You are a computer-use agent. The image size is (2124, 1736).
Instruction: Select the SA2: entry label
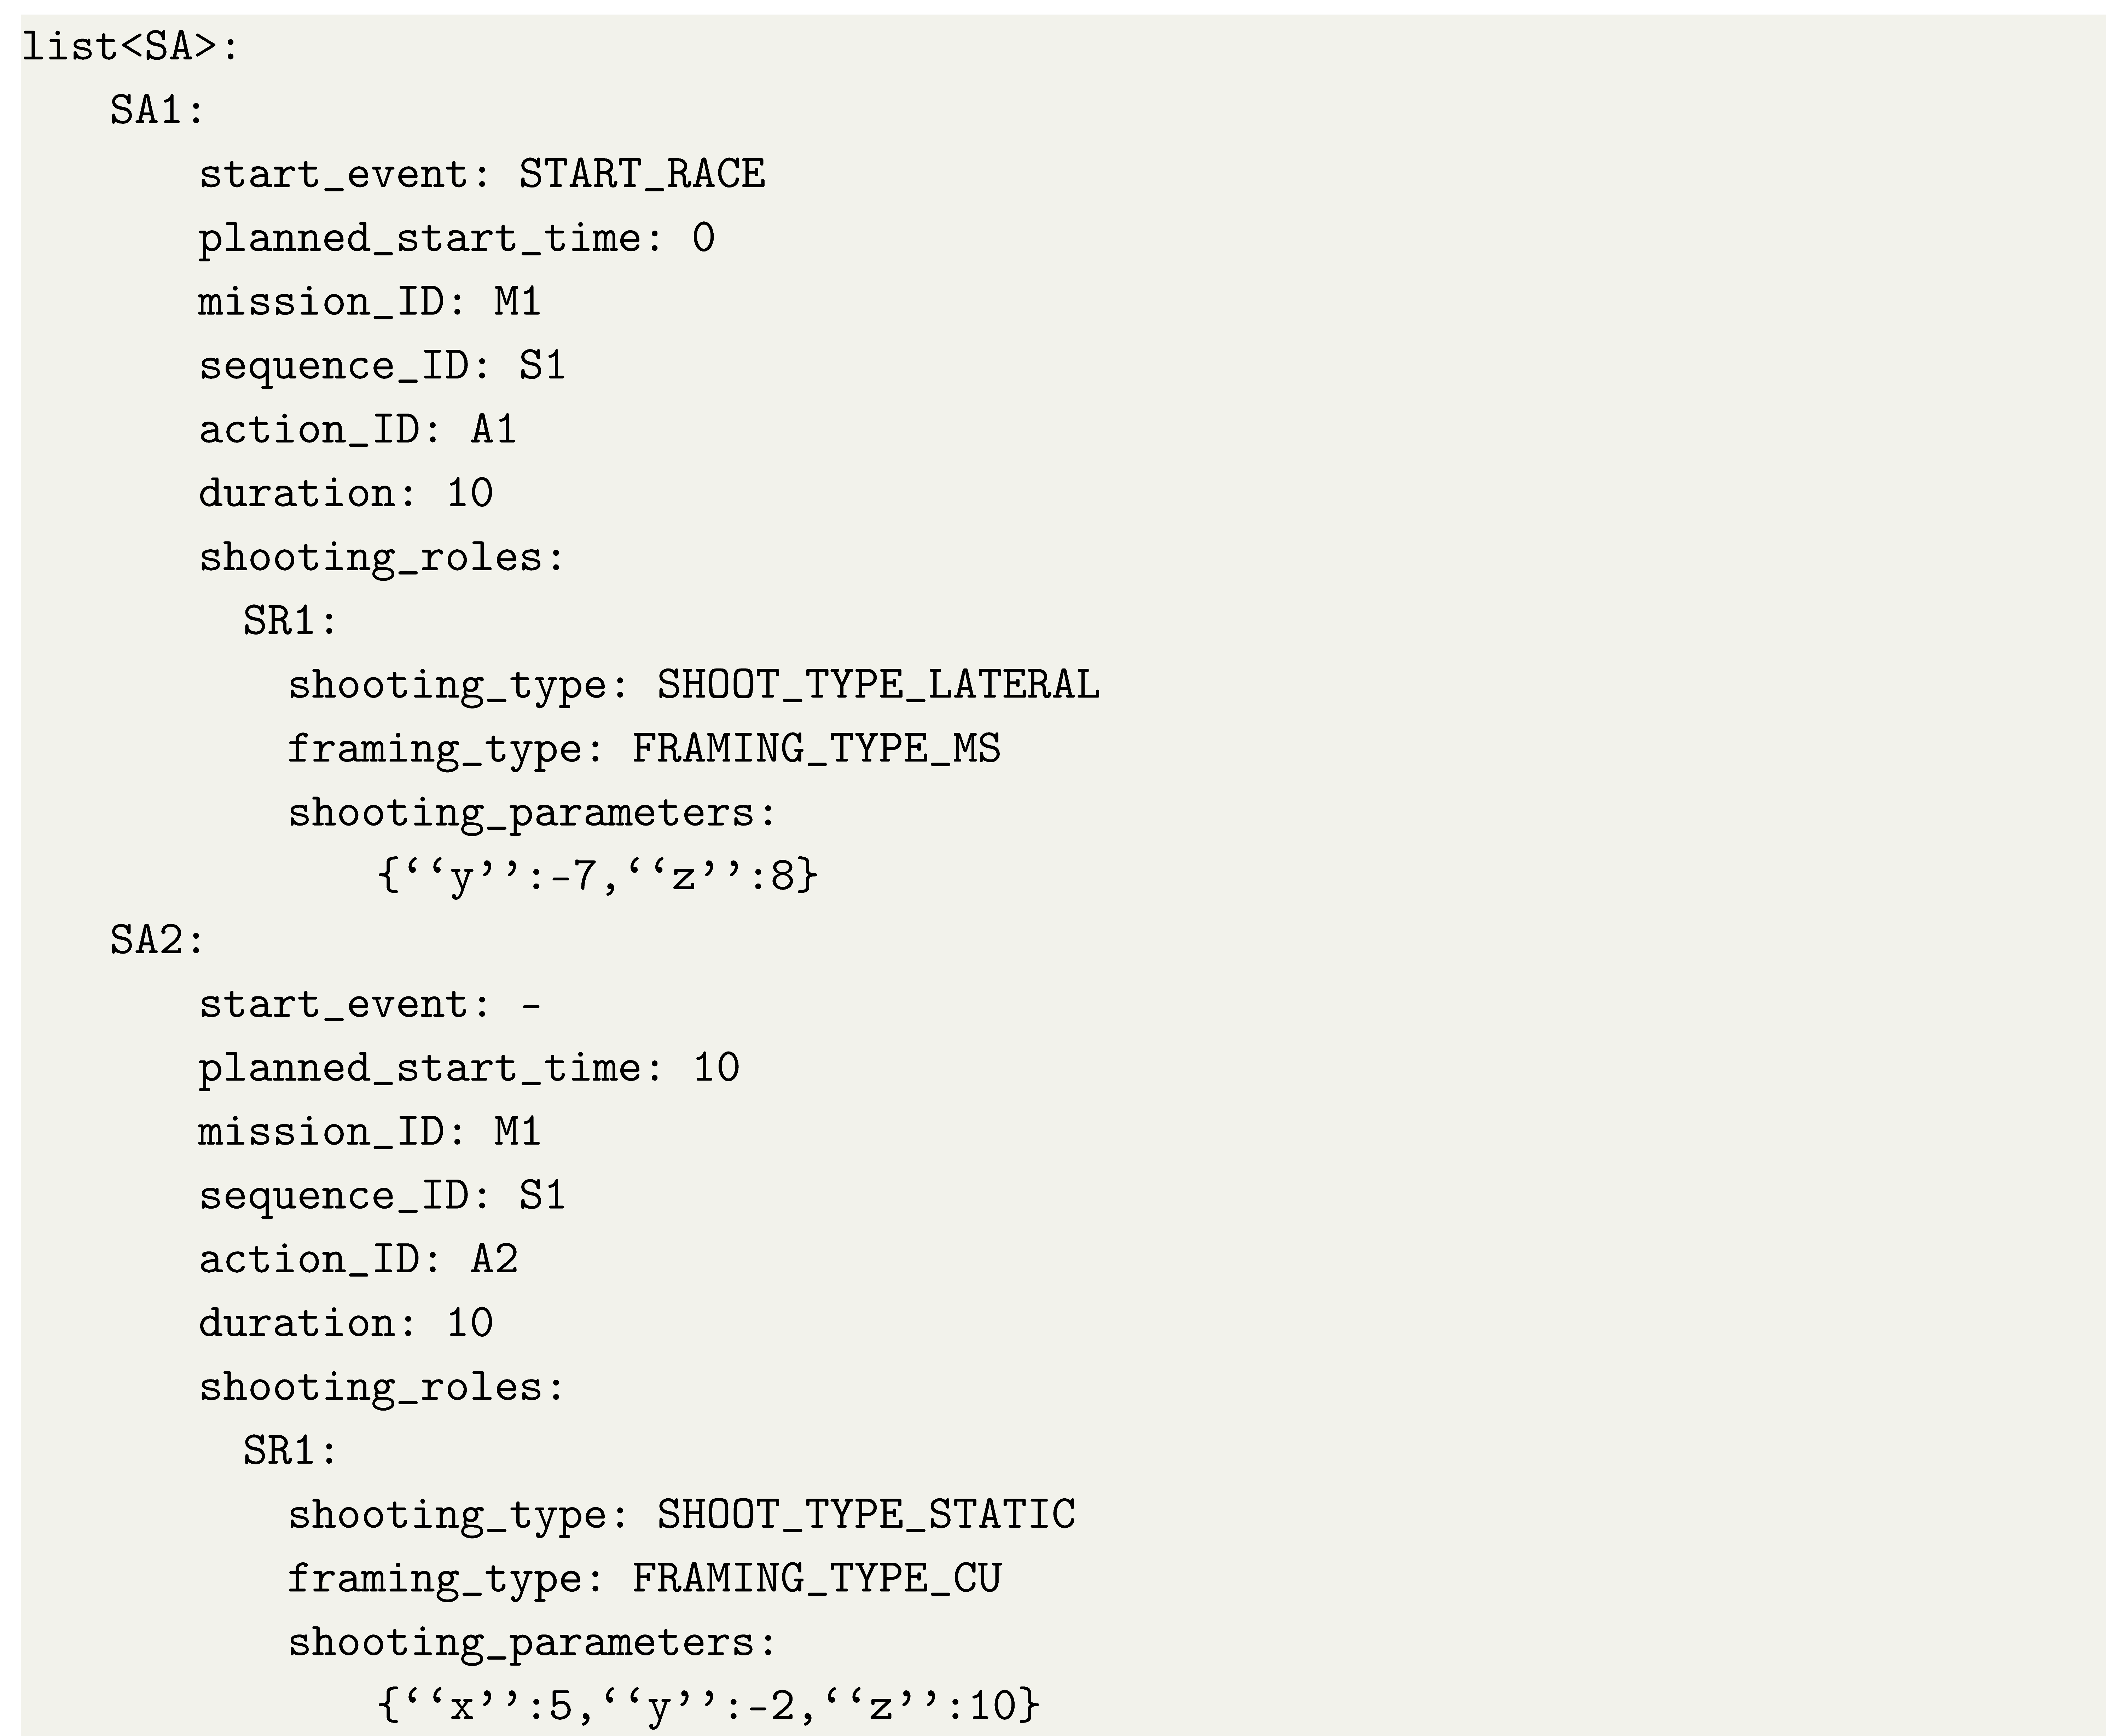pyautogui.click(x=157, y=941)
